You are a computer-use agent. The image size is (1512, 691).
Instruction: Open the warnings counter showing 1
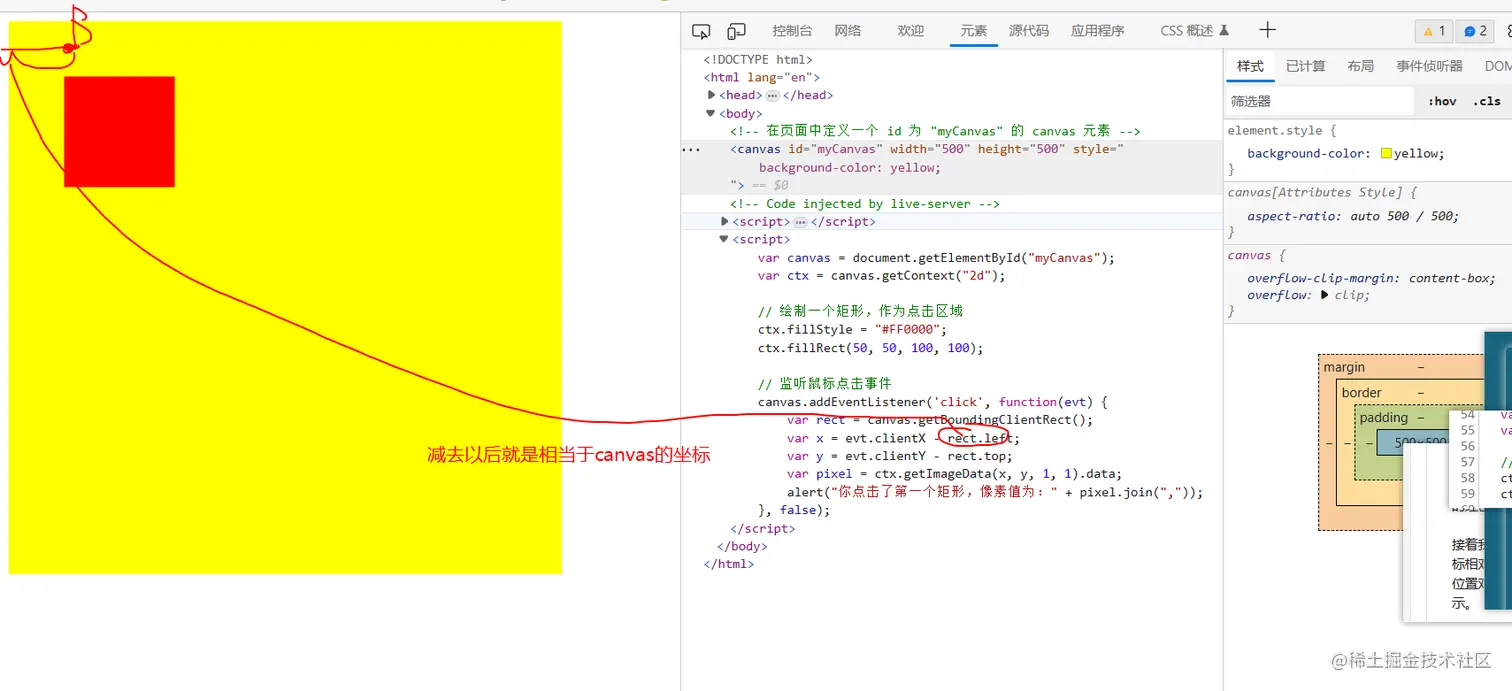click(x=1434, y=31)
